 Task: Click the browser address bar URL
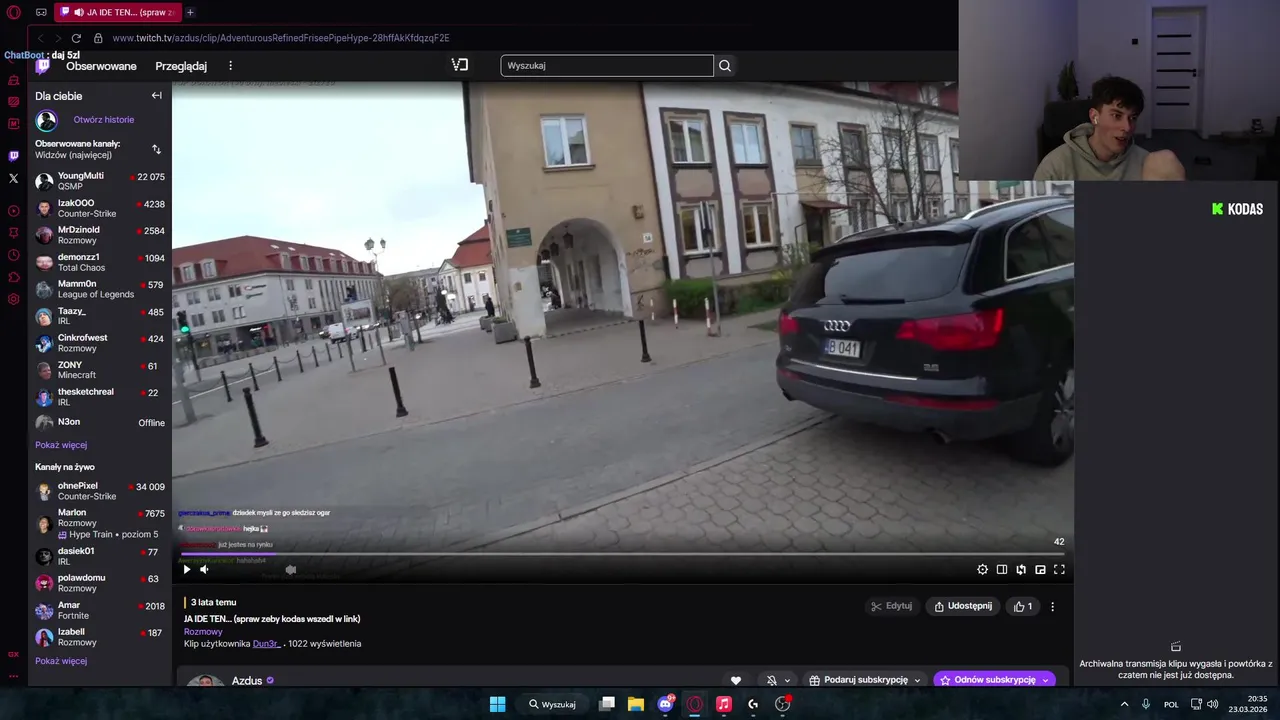pos(281,38)
